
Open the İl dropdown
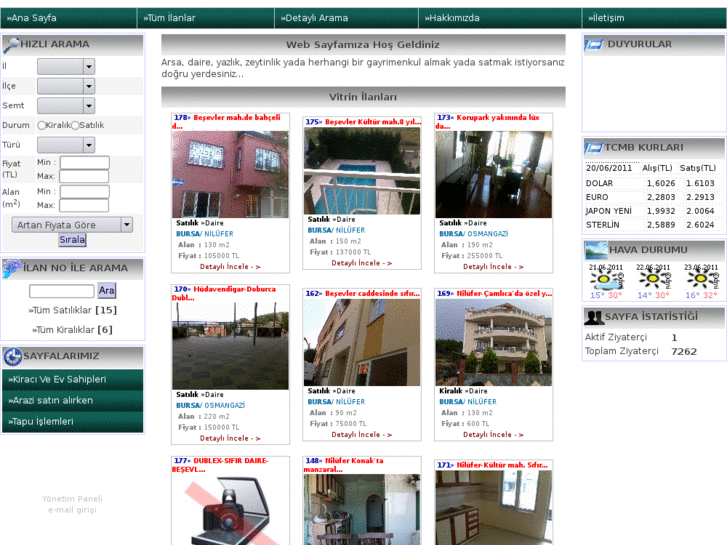[x=66, y=67]
